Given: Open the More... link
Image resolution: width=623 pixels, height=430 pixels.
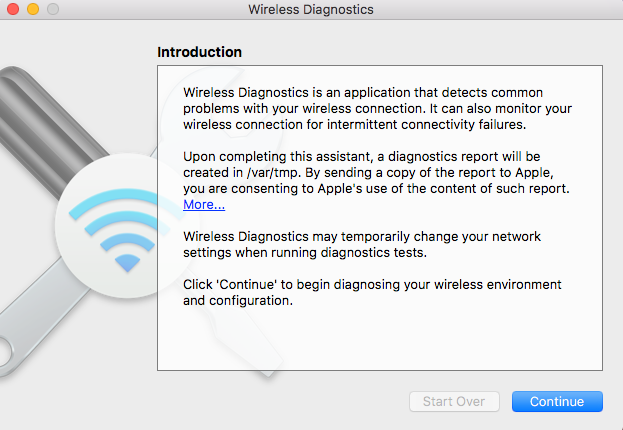Looking at the screenshot, I should [x=203, y=205].
